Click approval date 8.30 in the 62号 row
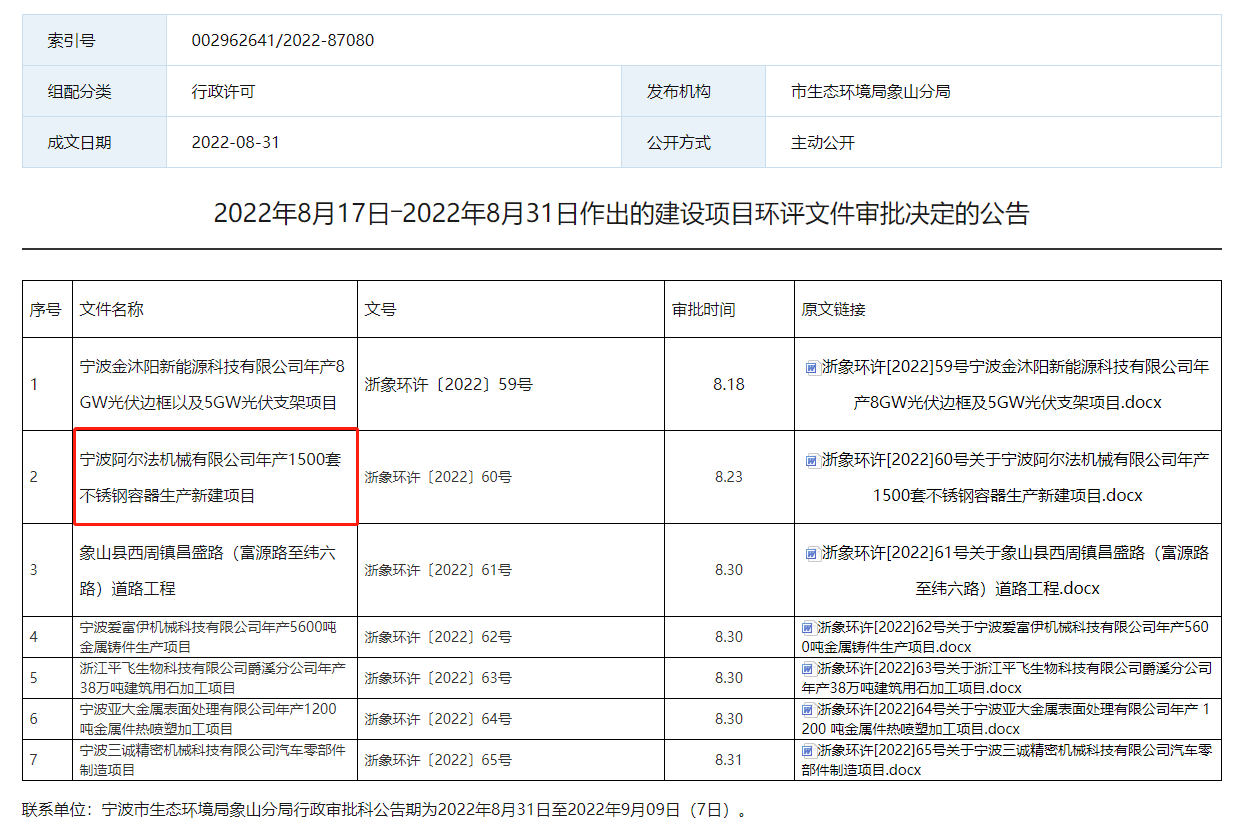This screenshot has height=834, width=1245. (x=729, y=637)
